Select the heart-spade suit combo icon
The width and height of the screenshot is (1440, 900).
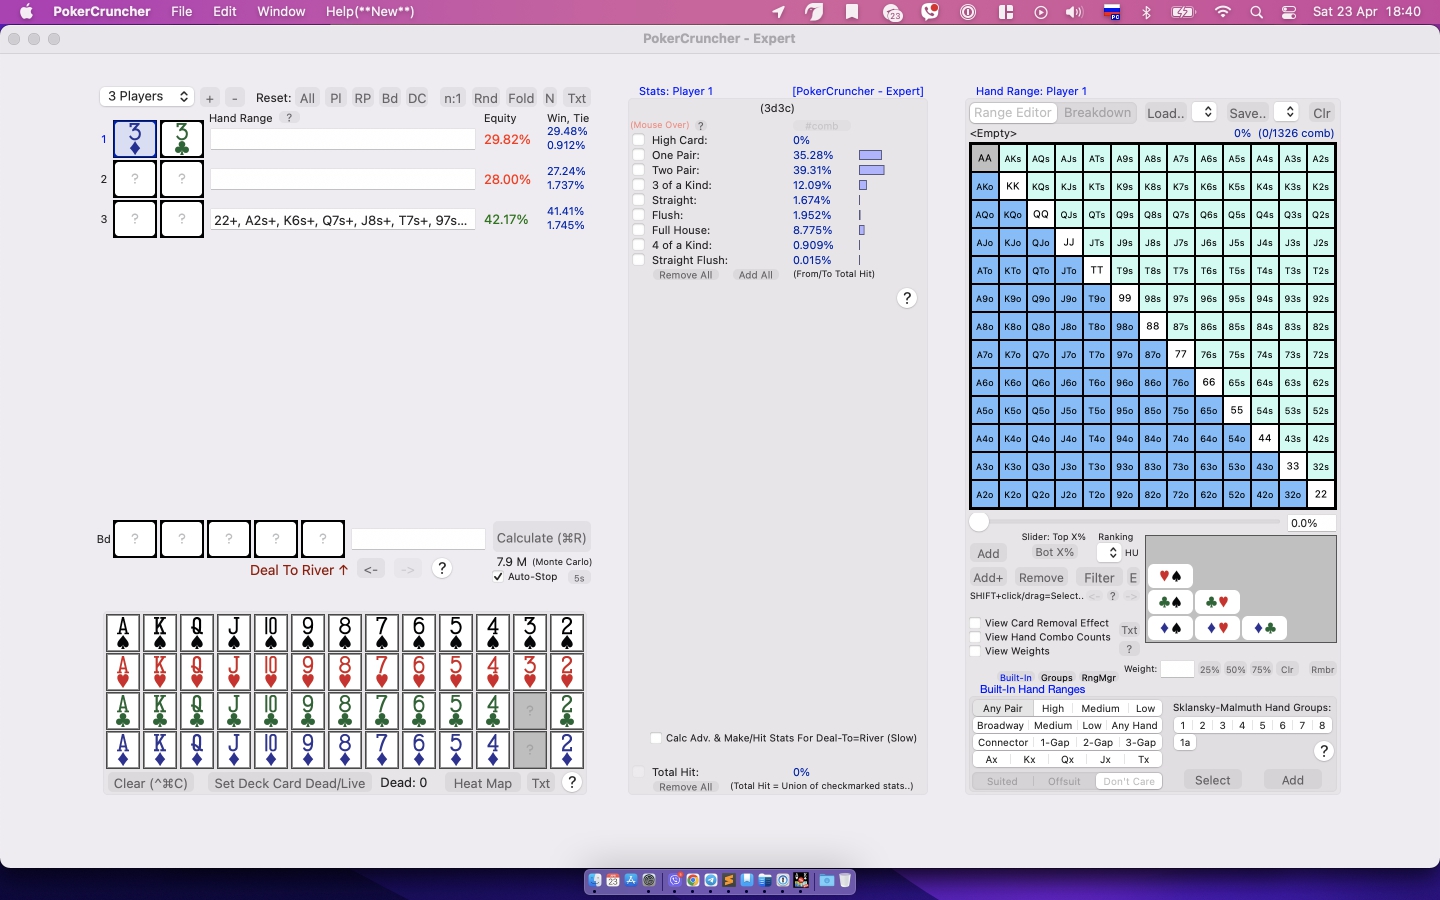pyautogui.click(x=1170, y=576)
